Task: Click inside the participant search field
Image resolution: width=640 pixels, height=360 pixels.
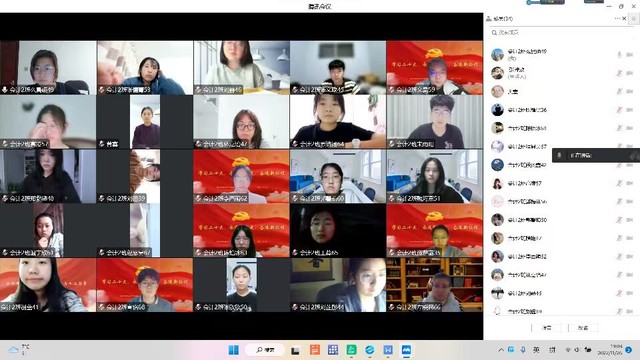Action: tap(560, 32)
